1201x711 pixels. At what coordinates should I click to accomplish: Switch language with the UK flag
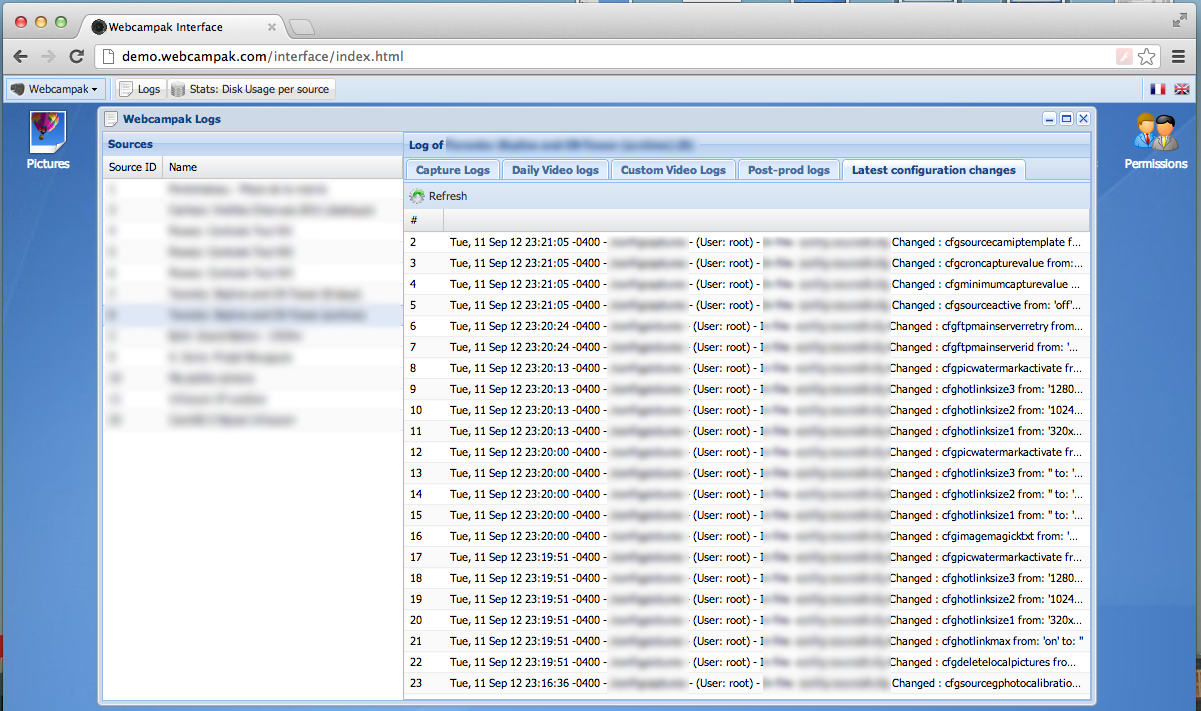coord(1182,89)
